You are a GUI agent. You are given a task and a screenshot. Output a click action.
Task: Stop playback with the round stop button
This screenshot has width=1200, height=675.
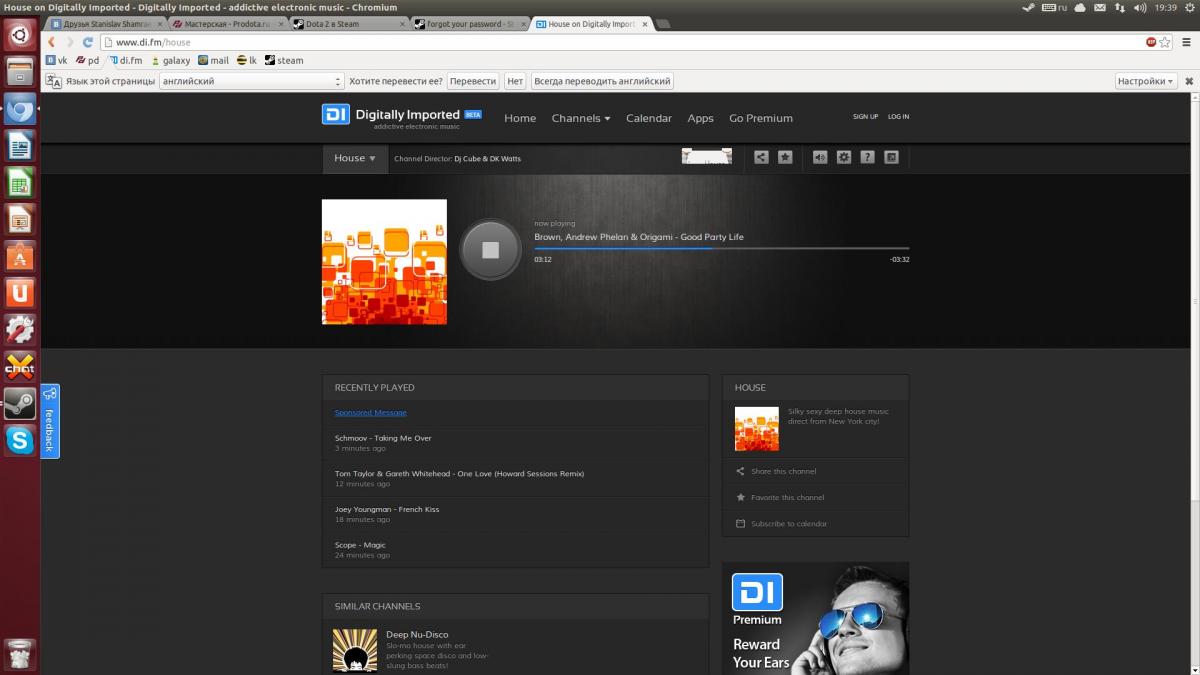point(490,250)
